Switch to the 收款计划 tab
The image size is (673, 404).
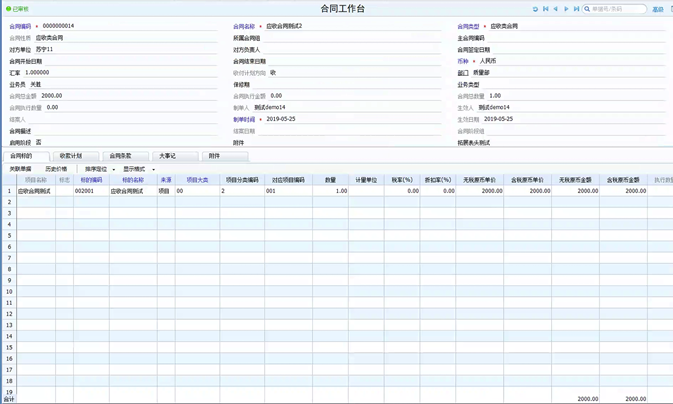coord(76,156)
